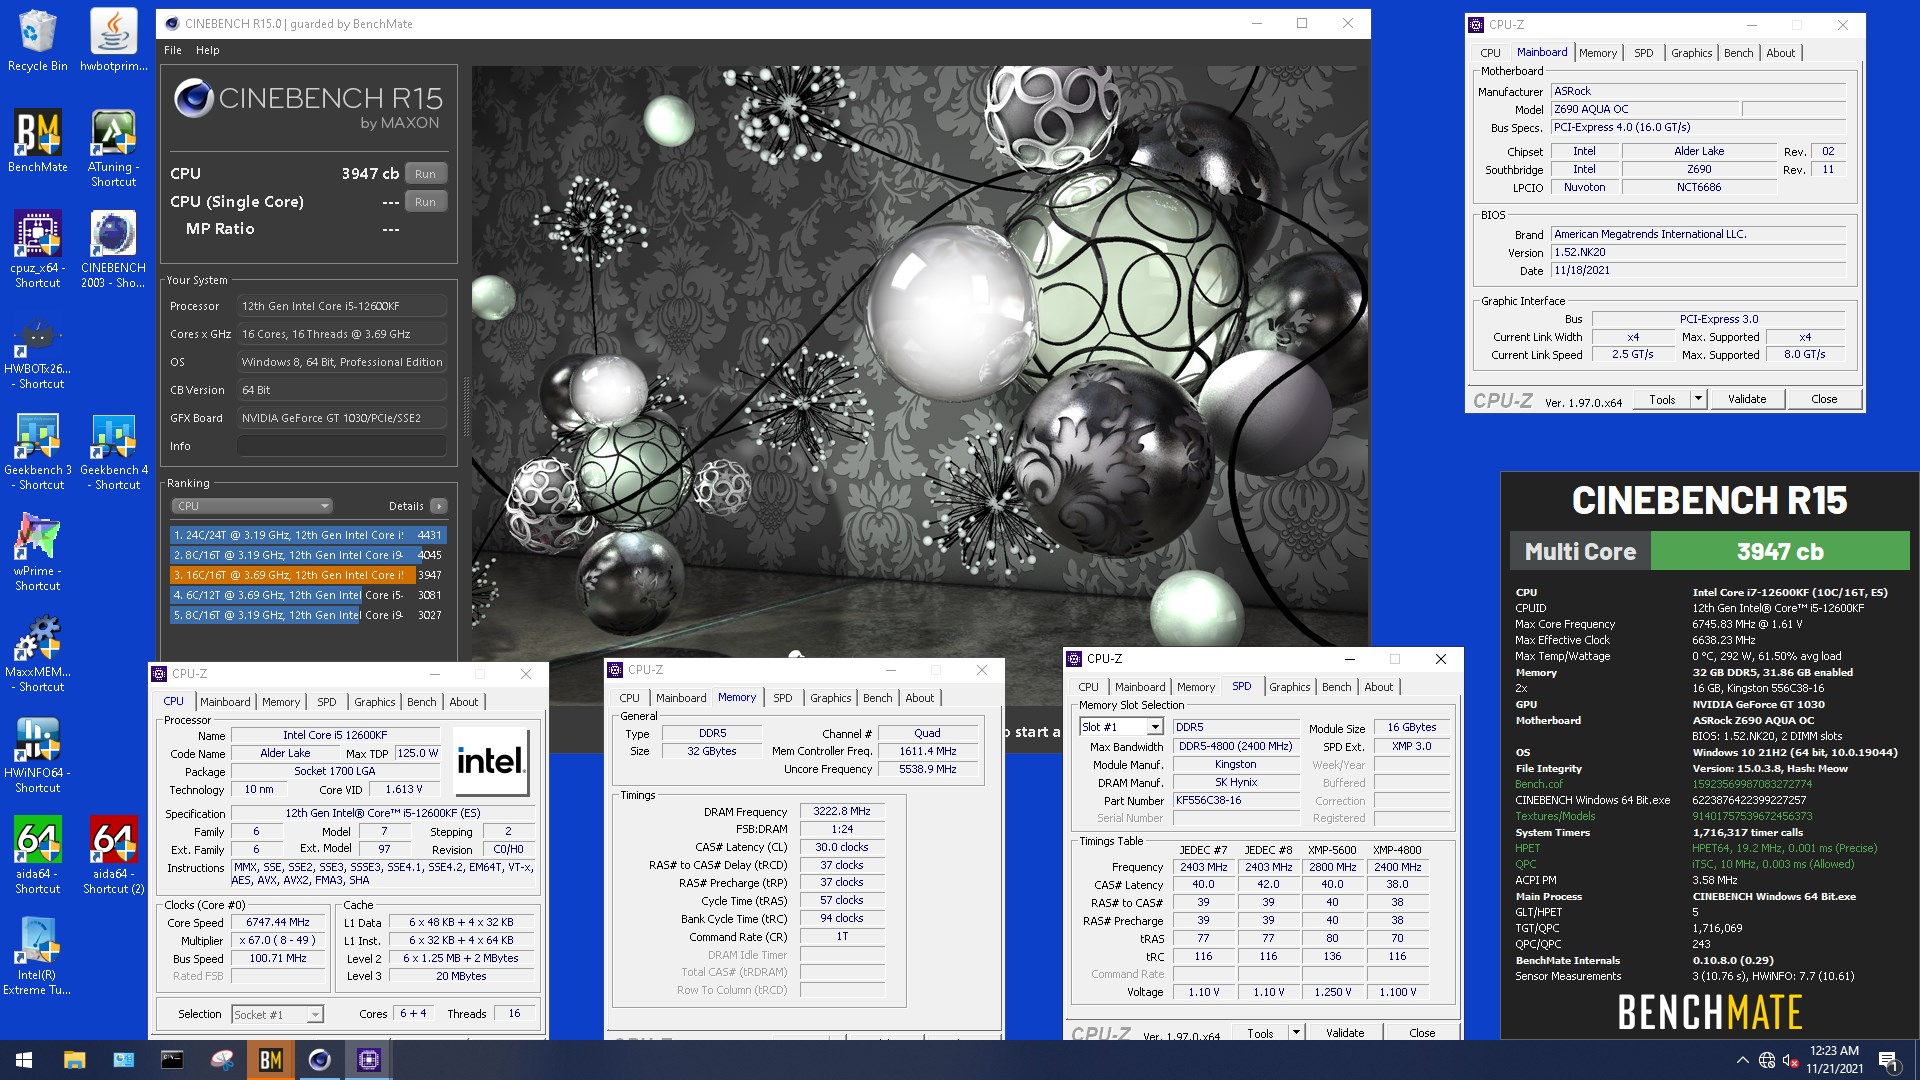This screenshot has height=1080, width=1920.
Task: Click the DRAM Frequency 3222.8 MHz value
Action: pyautogui.click(x=841, y=812)
